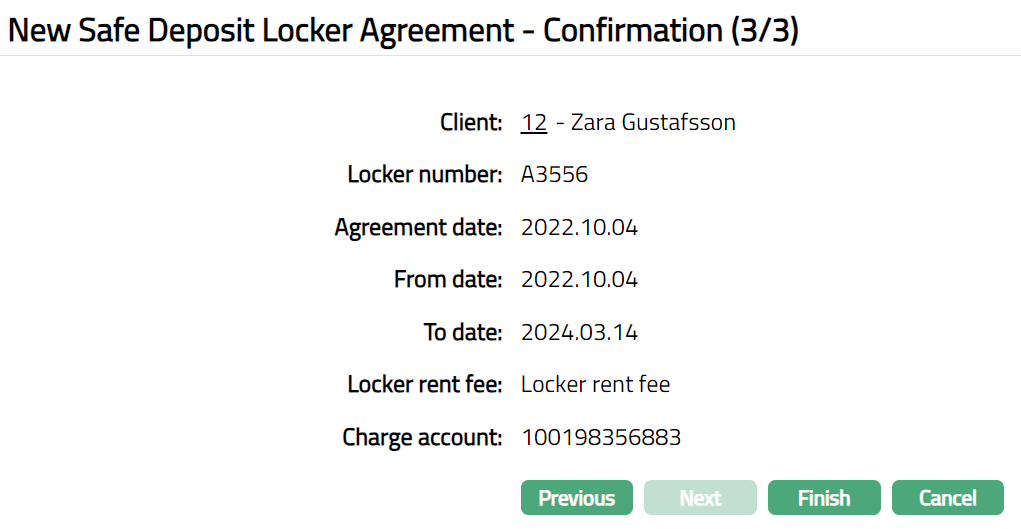Click the disabled Next button
Screen dimensions: 1021x529
click(x=700, y=498)
